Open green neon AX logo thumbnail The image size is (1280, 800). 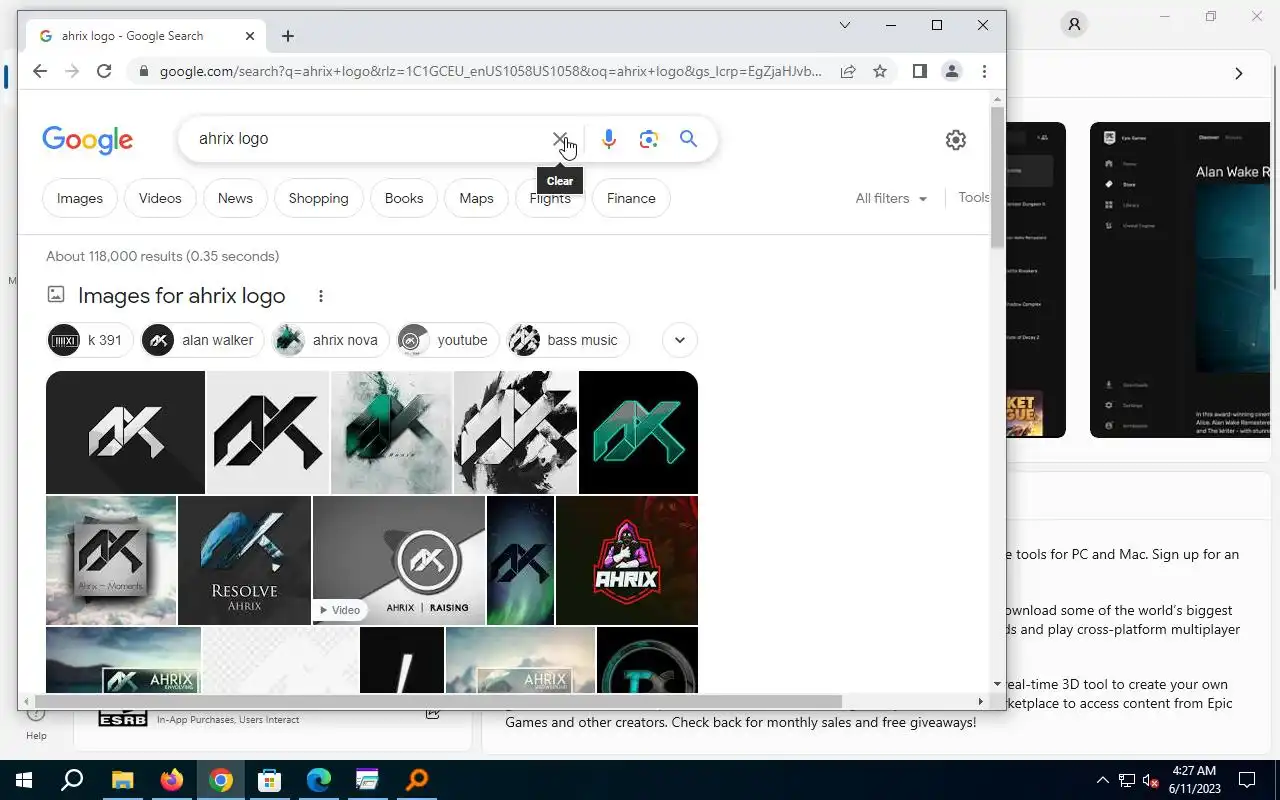(638, 432)
